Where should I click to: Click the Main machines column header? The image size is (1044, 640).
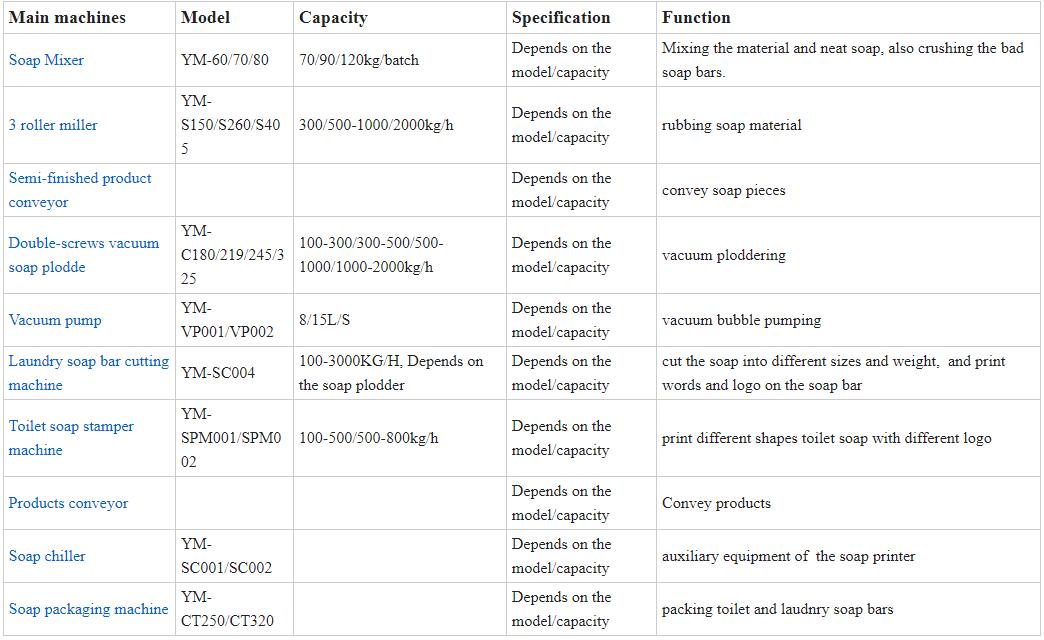click(x=67, y=17)
